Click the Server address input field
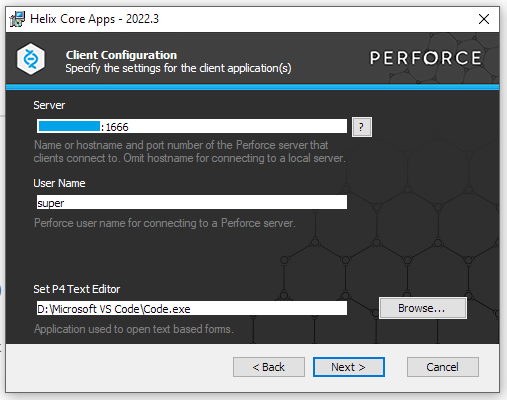 (x=192, y=127)
